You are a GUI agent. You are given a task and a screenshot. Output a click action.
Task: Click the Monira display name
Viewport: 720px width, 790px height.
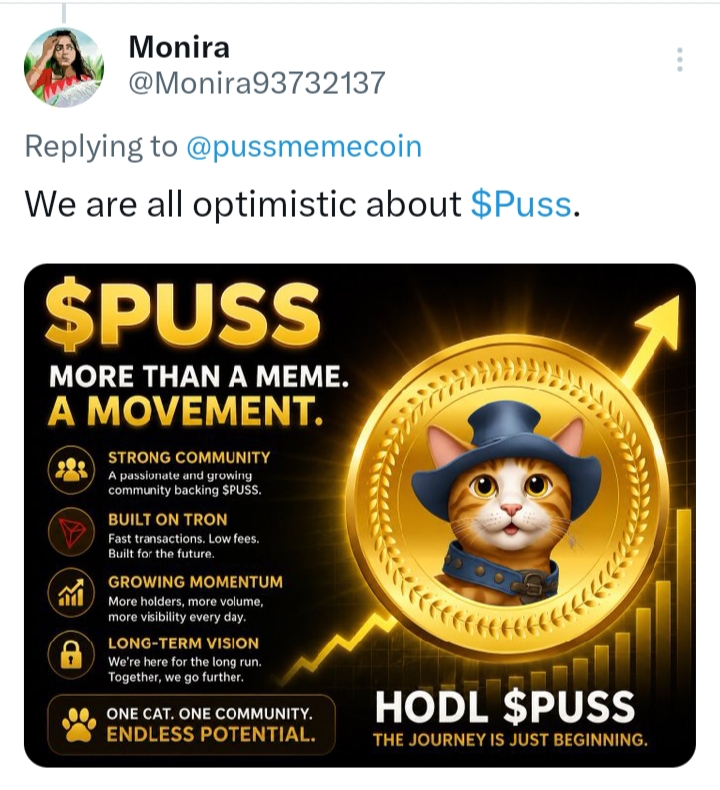[179, 47]
